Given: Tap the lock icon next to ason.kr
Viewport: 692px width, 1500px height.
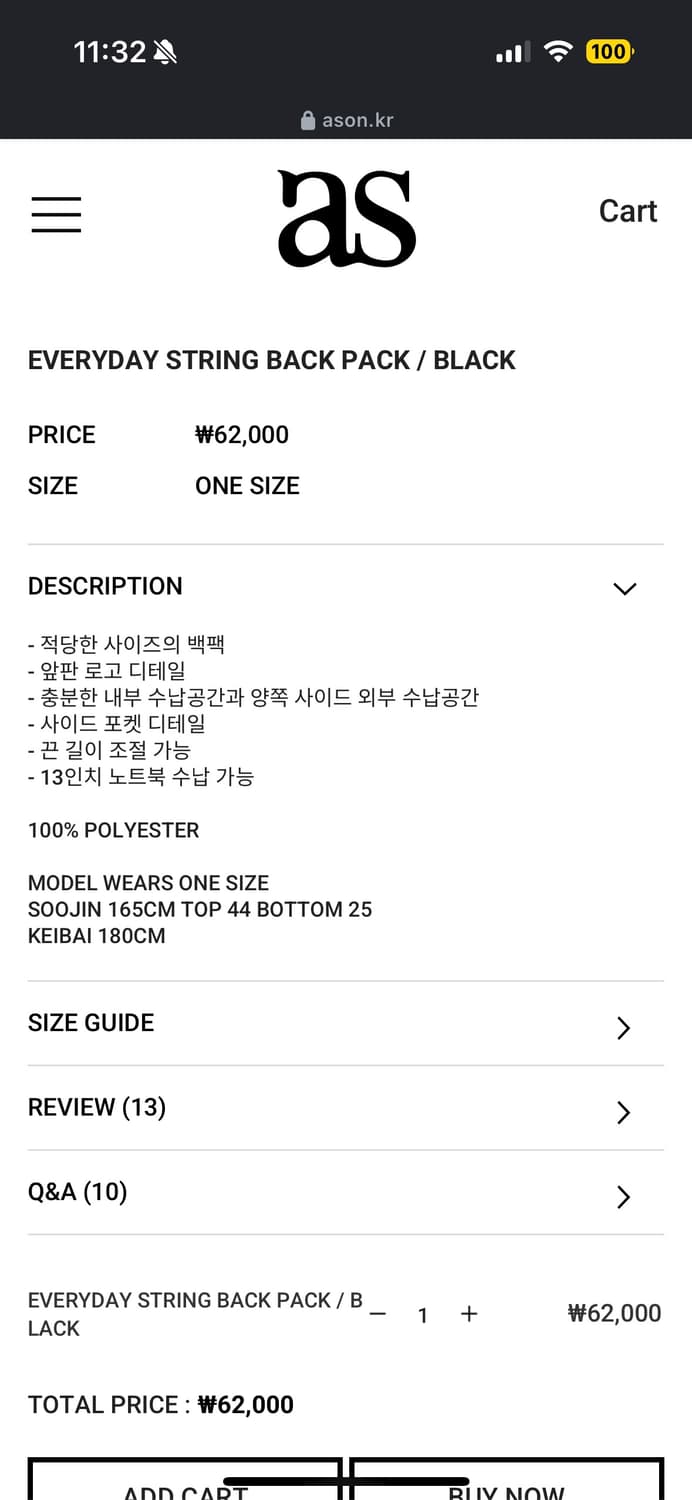Looking at the screenshot, I should (x=306, y=119).
